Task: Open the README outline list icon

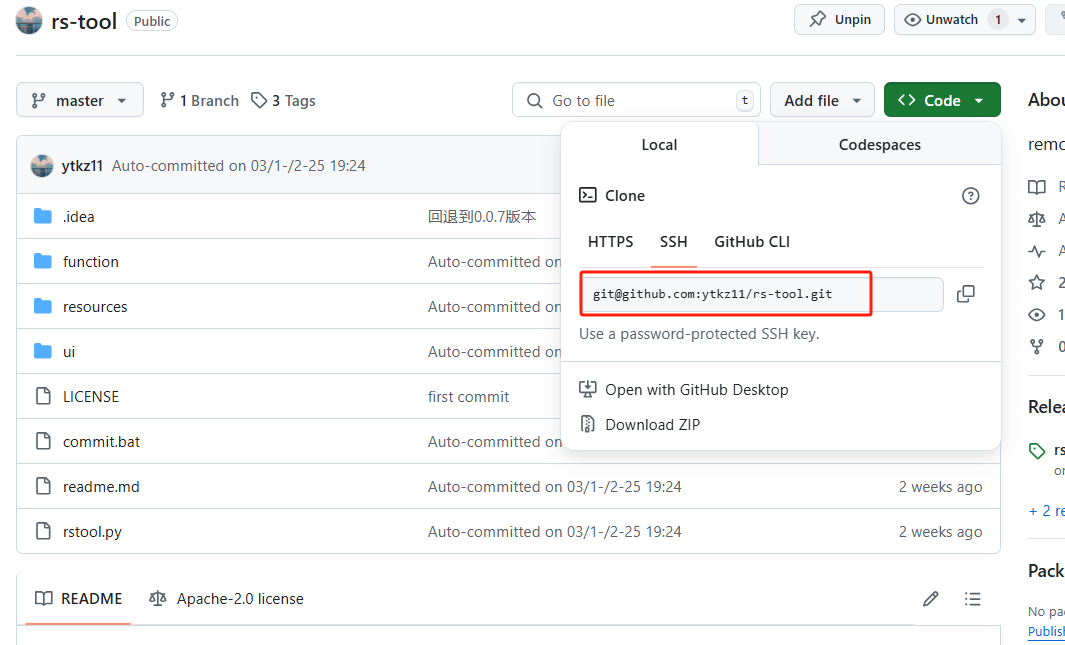Action: [x=973, y=599]
